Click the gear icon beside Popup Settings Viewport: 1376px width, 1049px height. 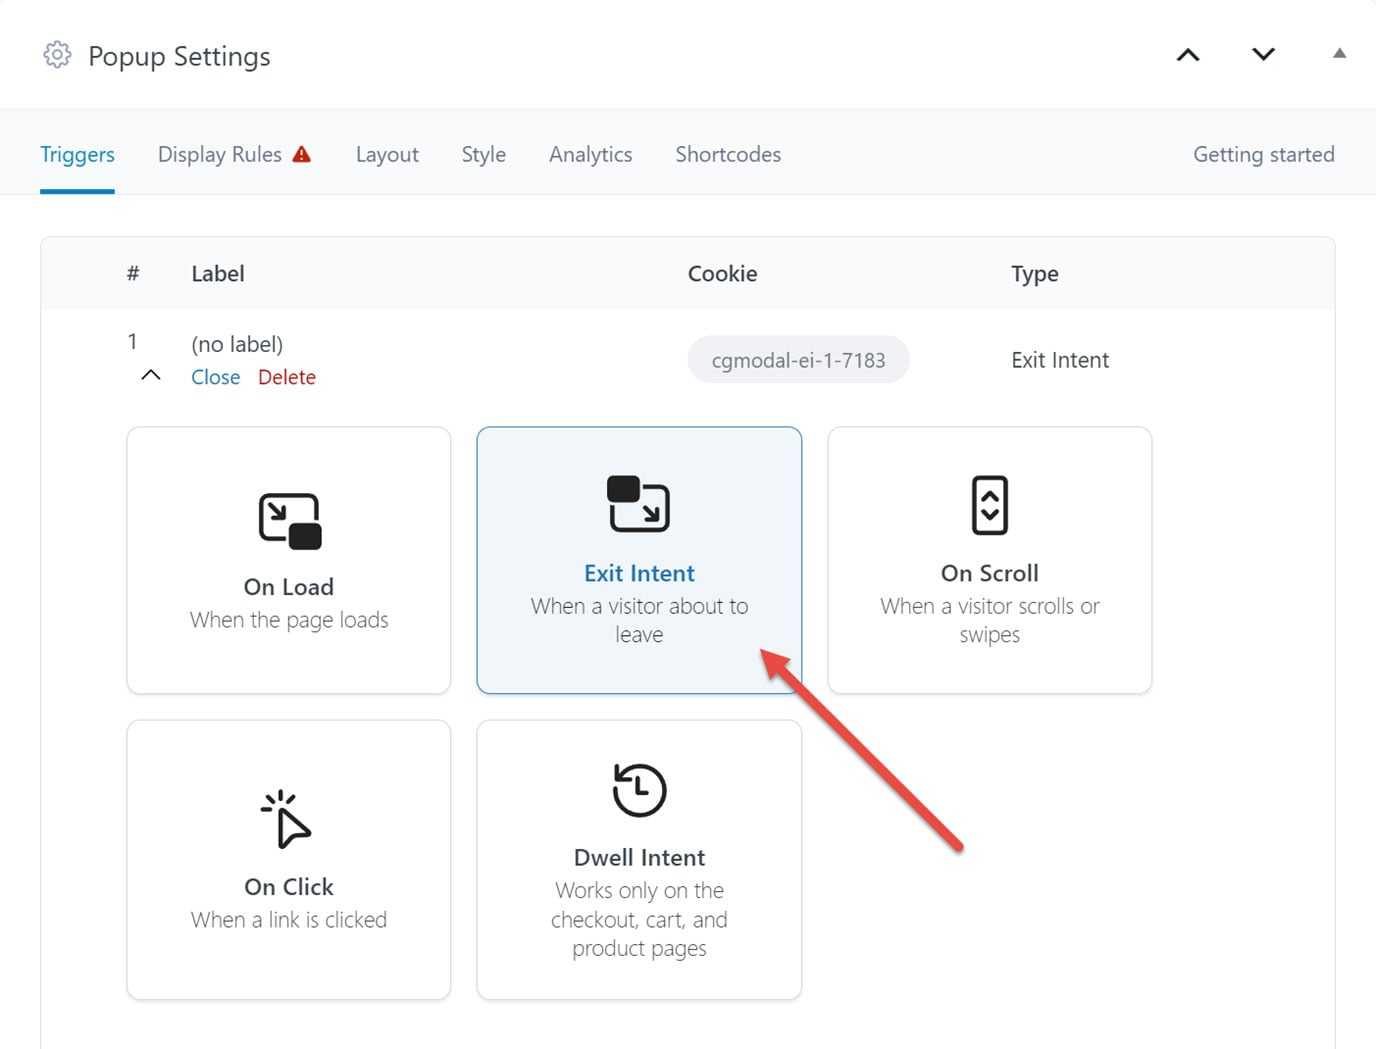[57, 55]
